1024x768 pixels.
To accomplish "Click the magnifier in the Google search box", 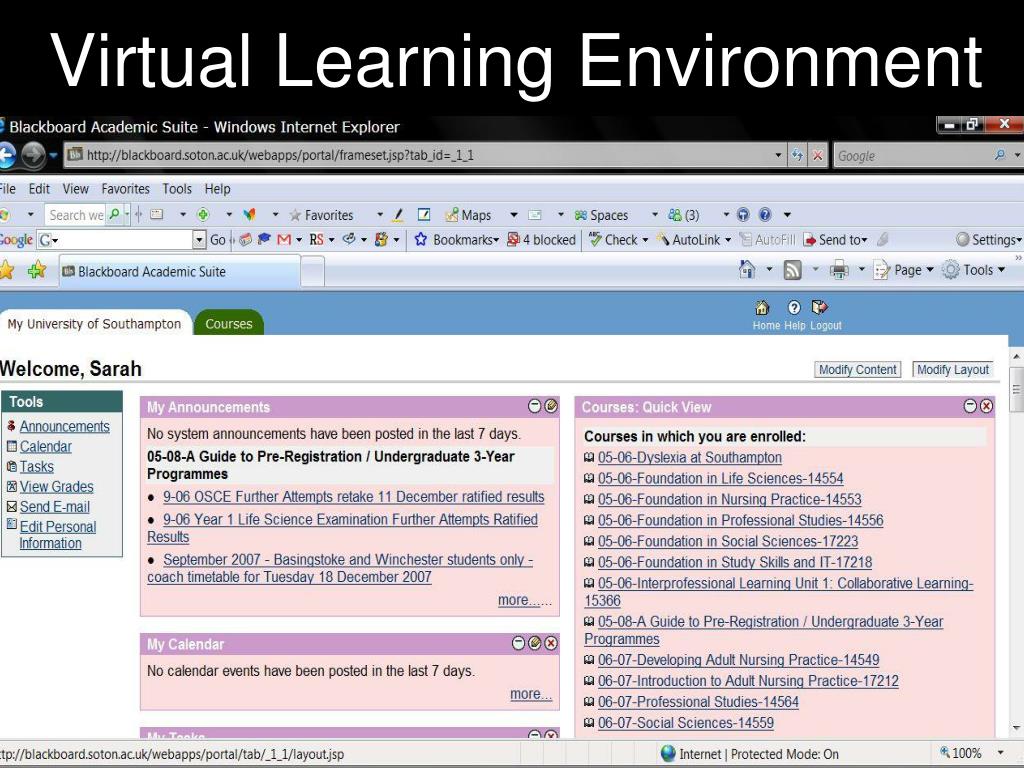I will (x=1000, y=155).
